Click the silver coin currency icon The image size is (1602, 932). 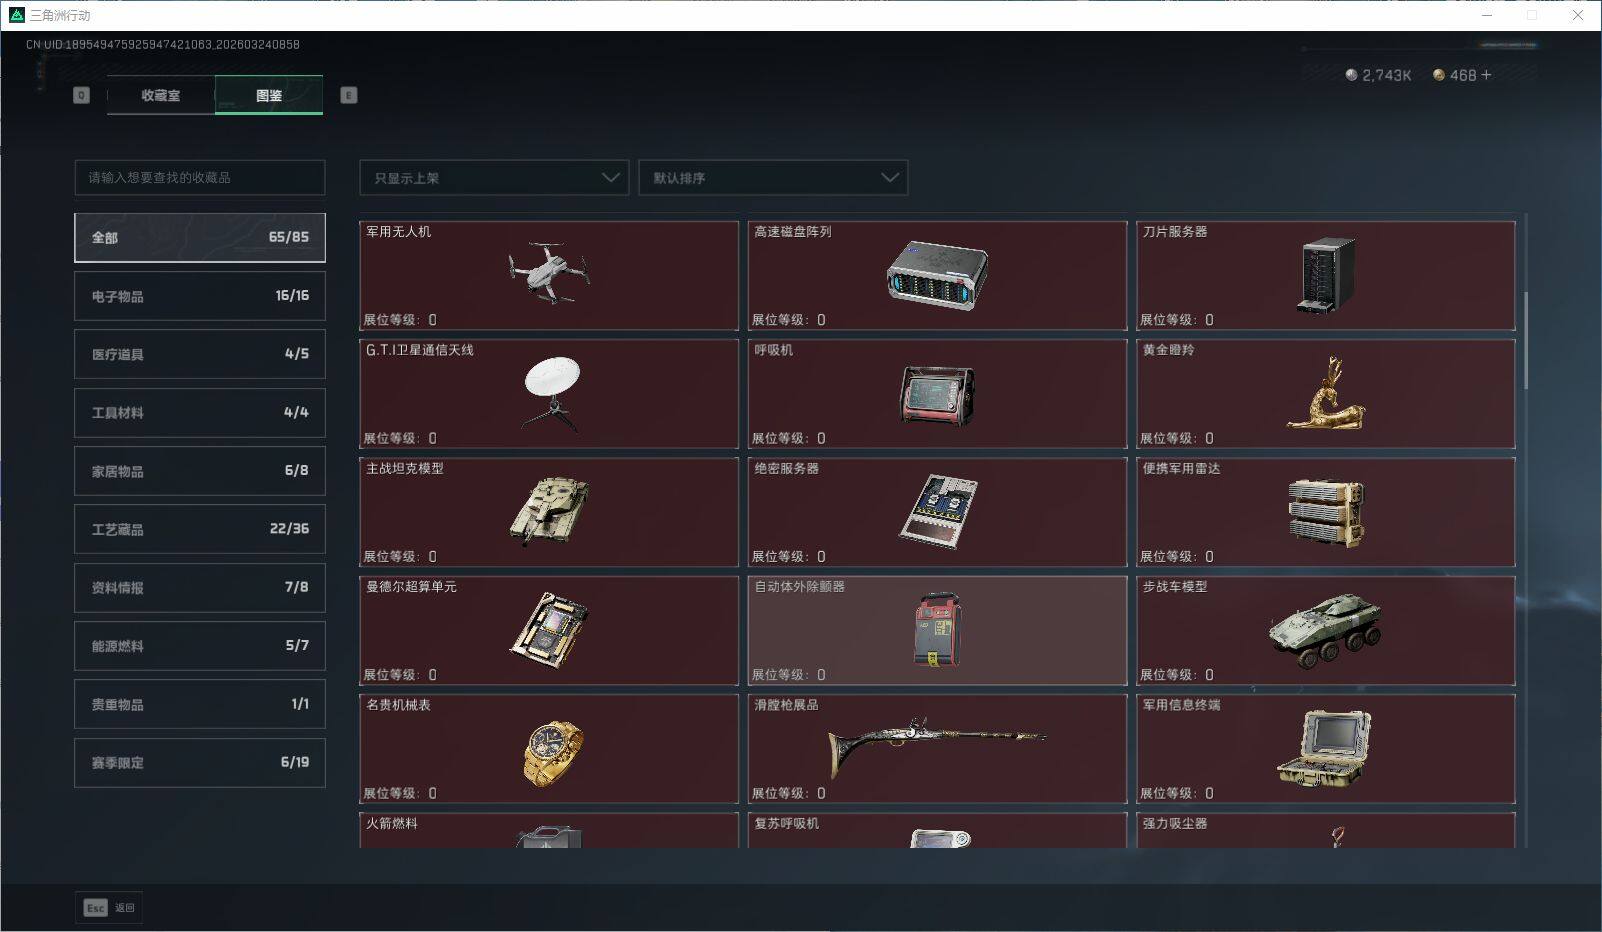click(1353, 73)
